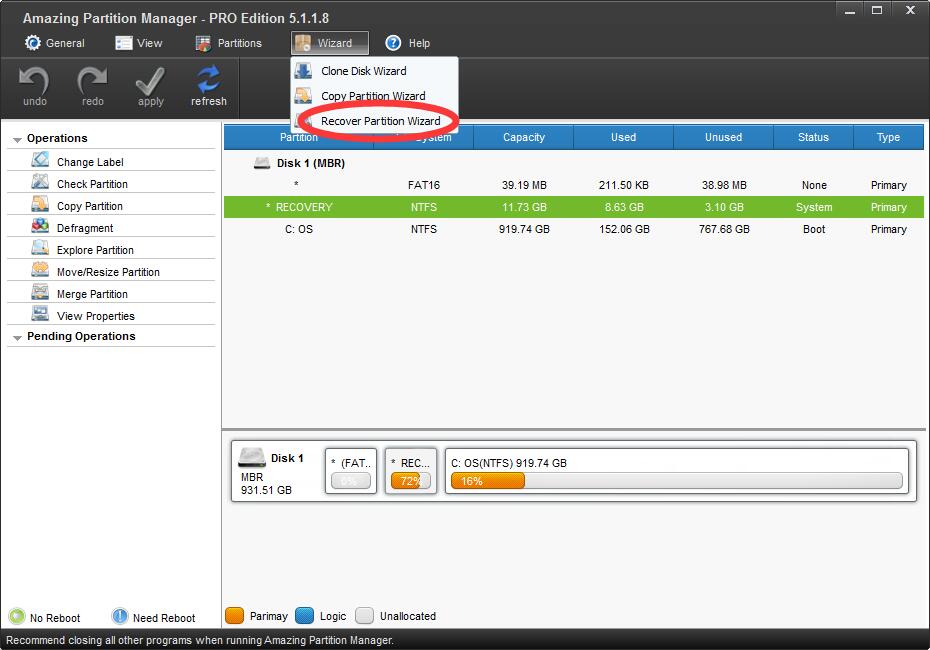Launch Recover Partition Wizard
The image size is (930, 650).
point(374,121)
